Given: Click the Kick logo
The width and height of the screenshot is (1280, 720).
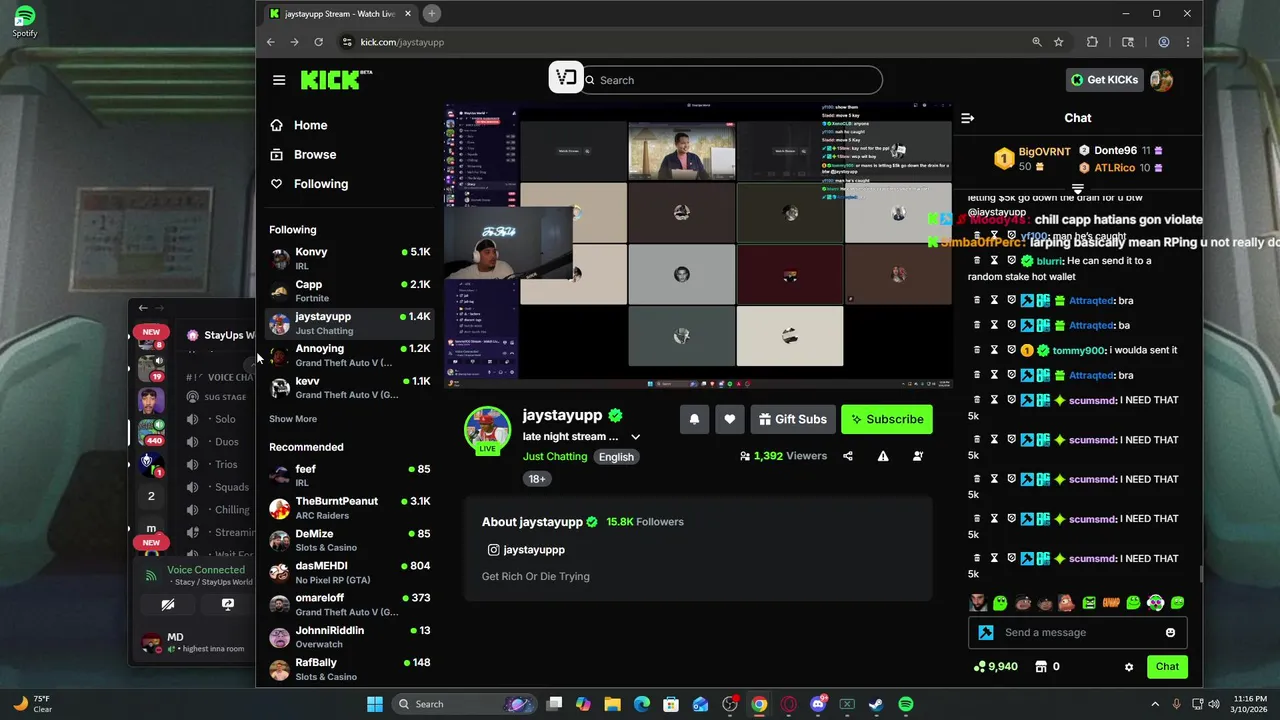Looking at the screenshot, I should [x=336, y=80].
